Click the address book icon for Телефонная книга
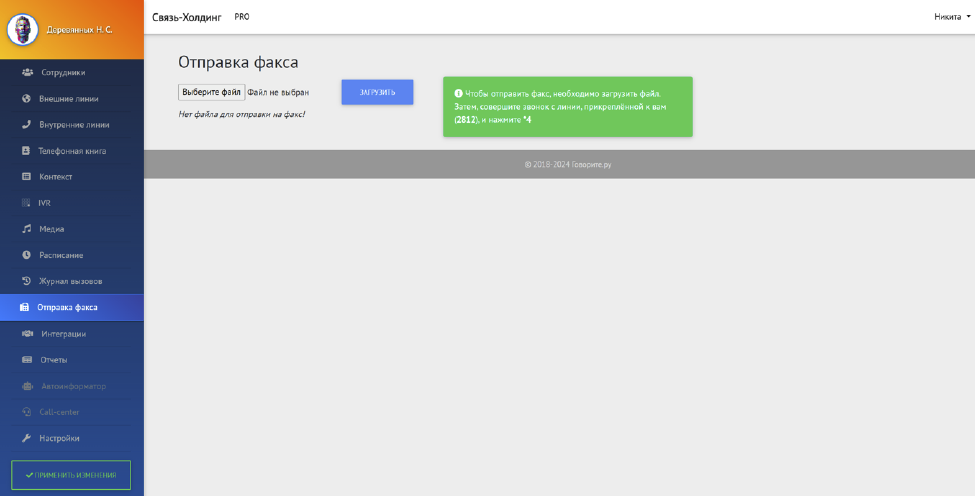The height and width of the screenshot is (496, 975). click(27, 151)
